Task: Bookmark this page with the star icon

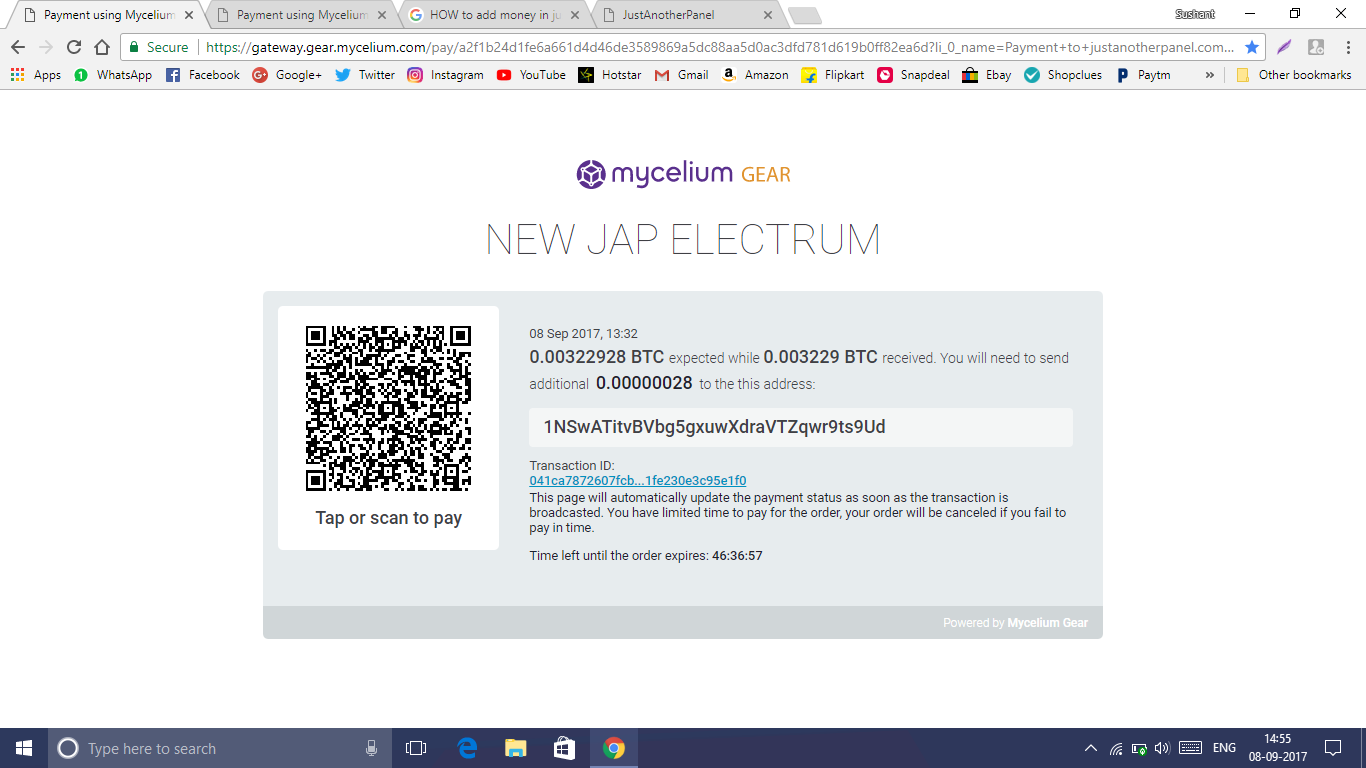Action: (x=1251, y=47)
